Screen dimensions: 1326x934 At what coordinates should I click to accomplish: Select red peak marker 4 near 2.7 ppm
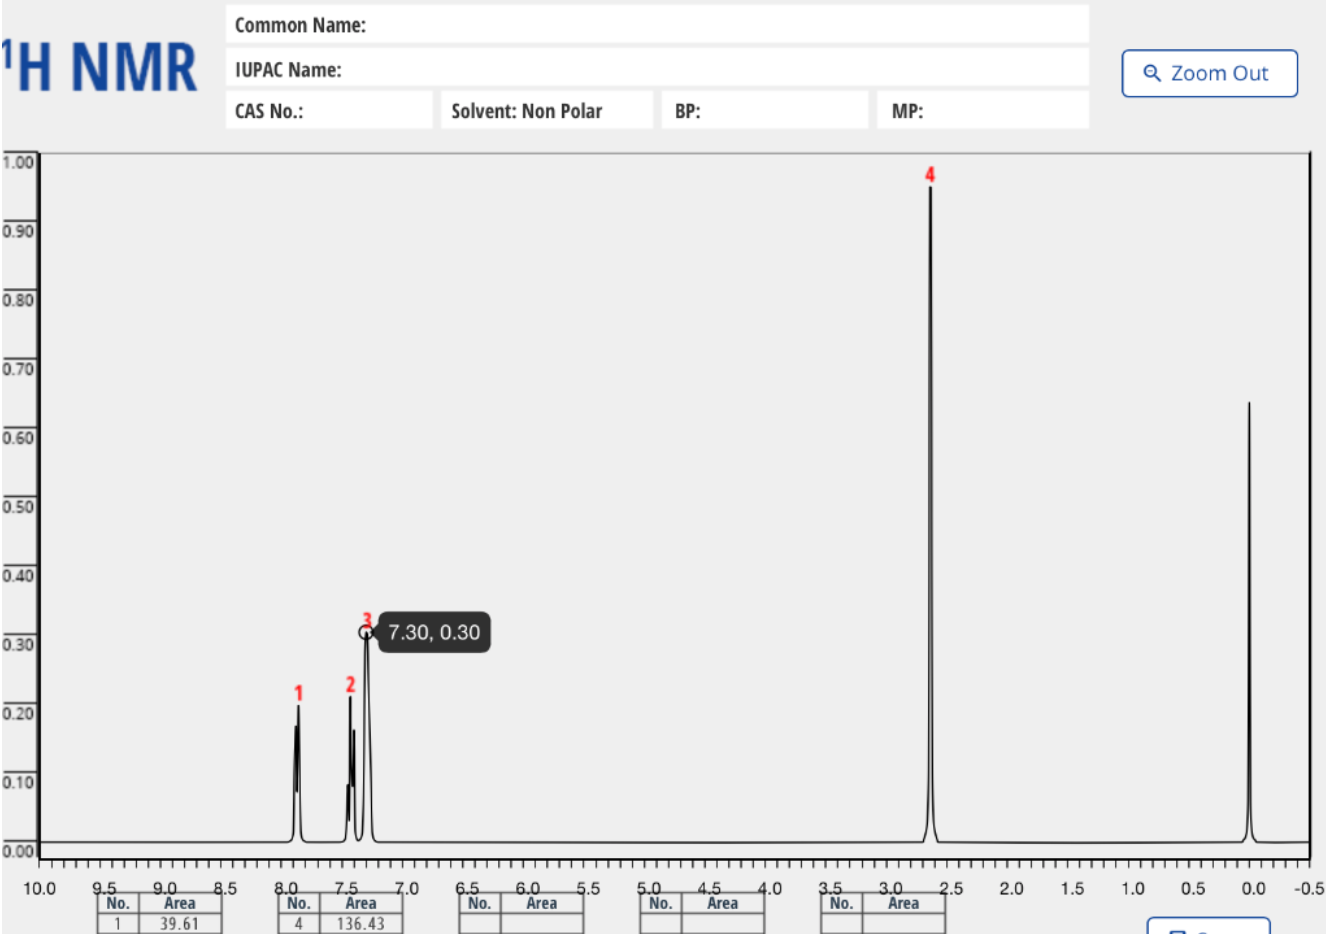click(x=929, y=174)
